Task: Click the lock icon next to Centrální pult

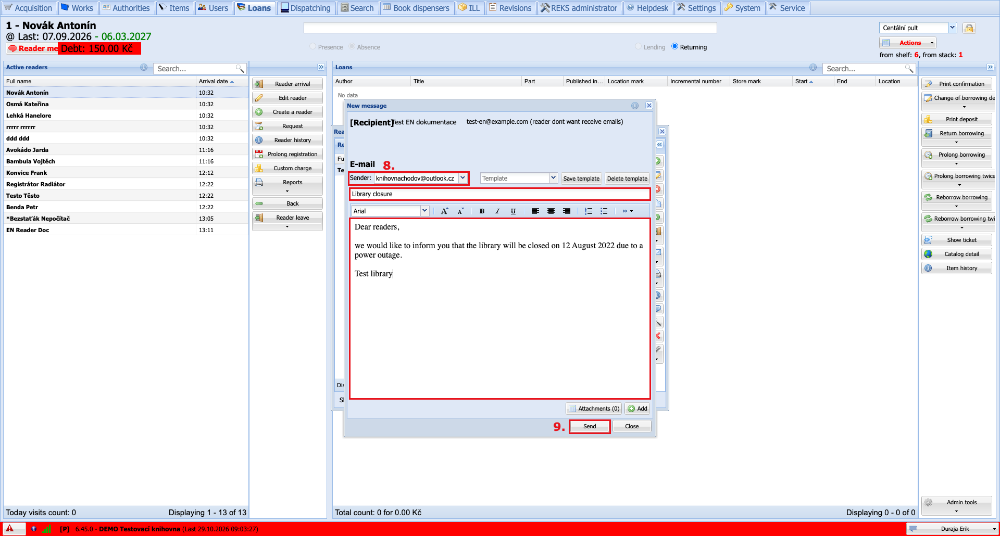Action: [x=969, y=28]
